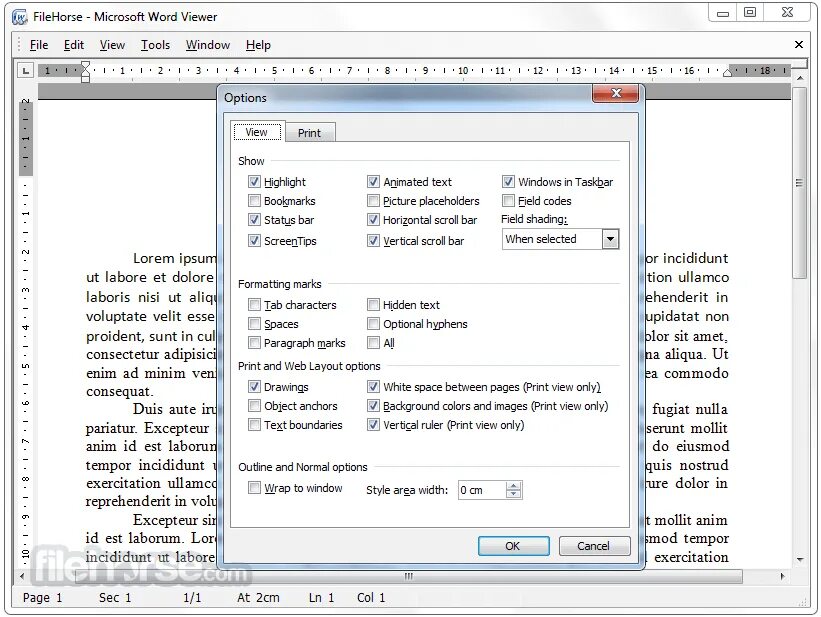Close the Word Viewer window
The height and width of the screenshot is (617, 821).
[787, 12]
